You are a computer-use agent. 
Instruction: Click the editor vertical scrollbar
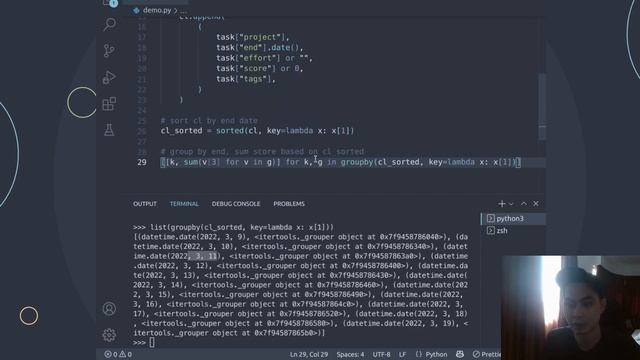point(542,106)
